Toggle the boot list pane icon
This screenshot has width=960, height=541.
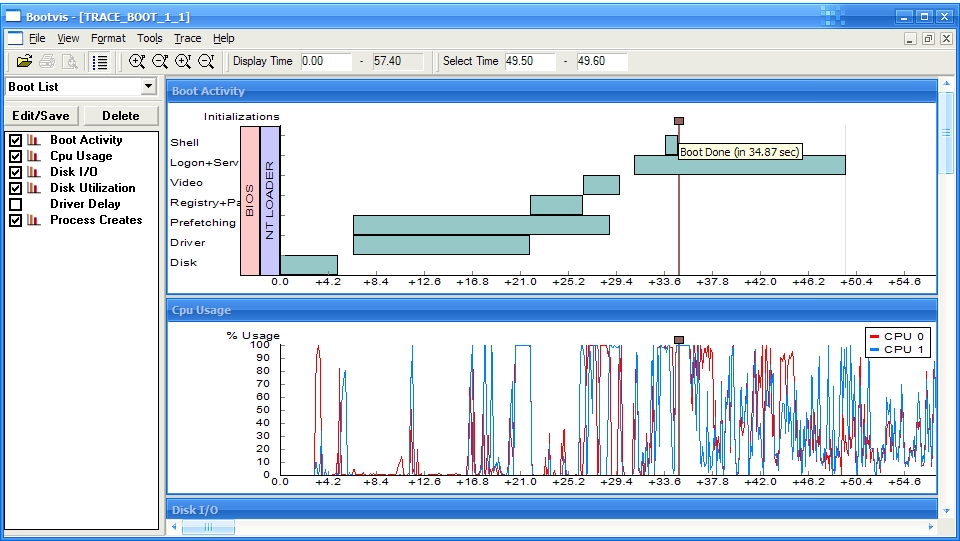tap(99, 61)
